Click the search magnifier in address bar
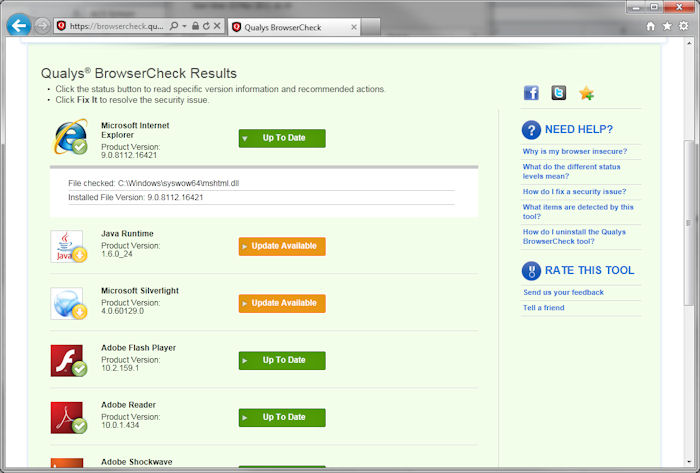The width and height of the screenshot is (700, 473). click(x=174, y=26)
